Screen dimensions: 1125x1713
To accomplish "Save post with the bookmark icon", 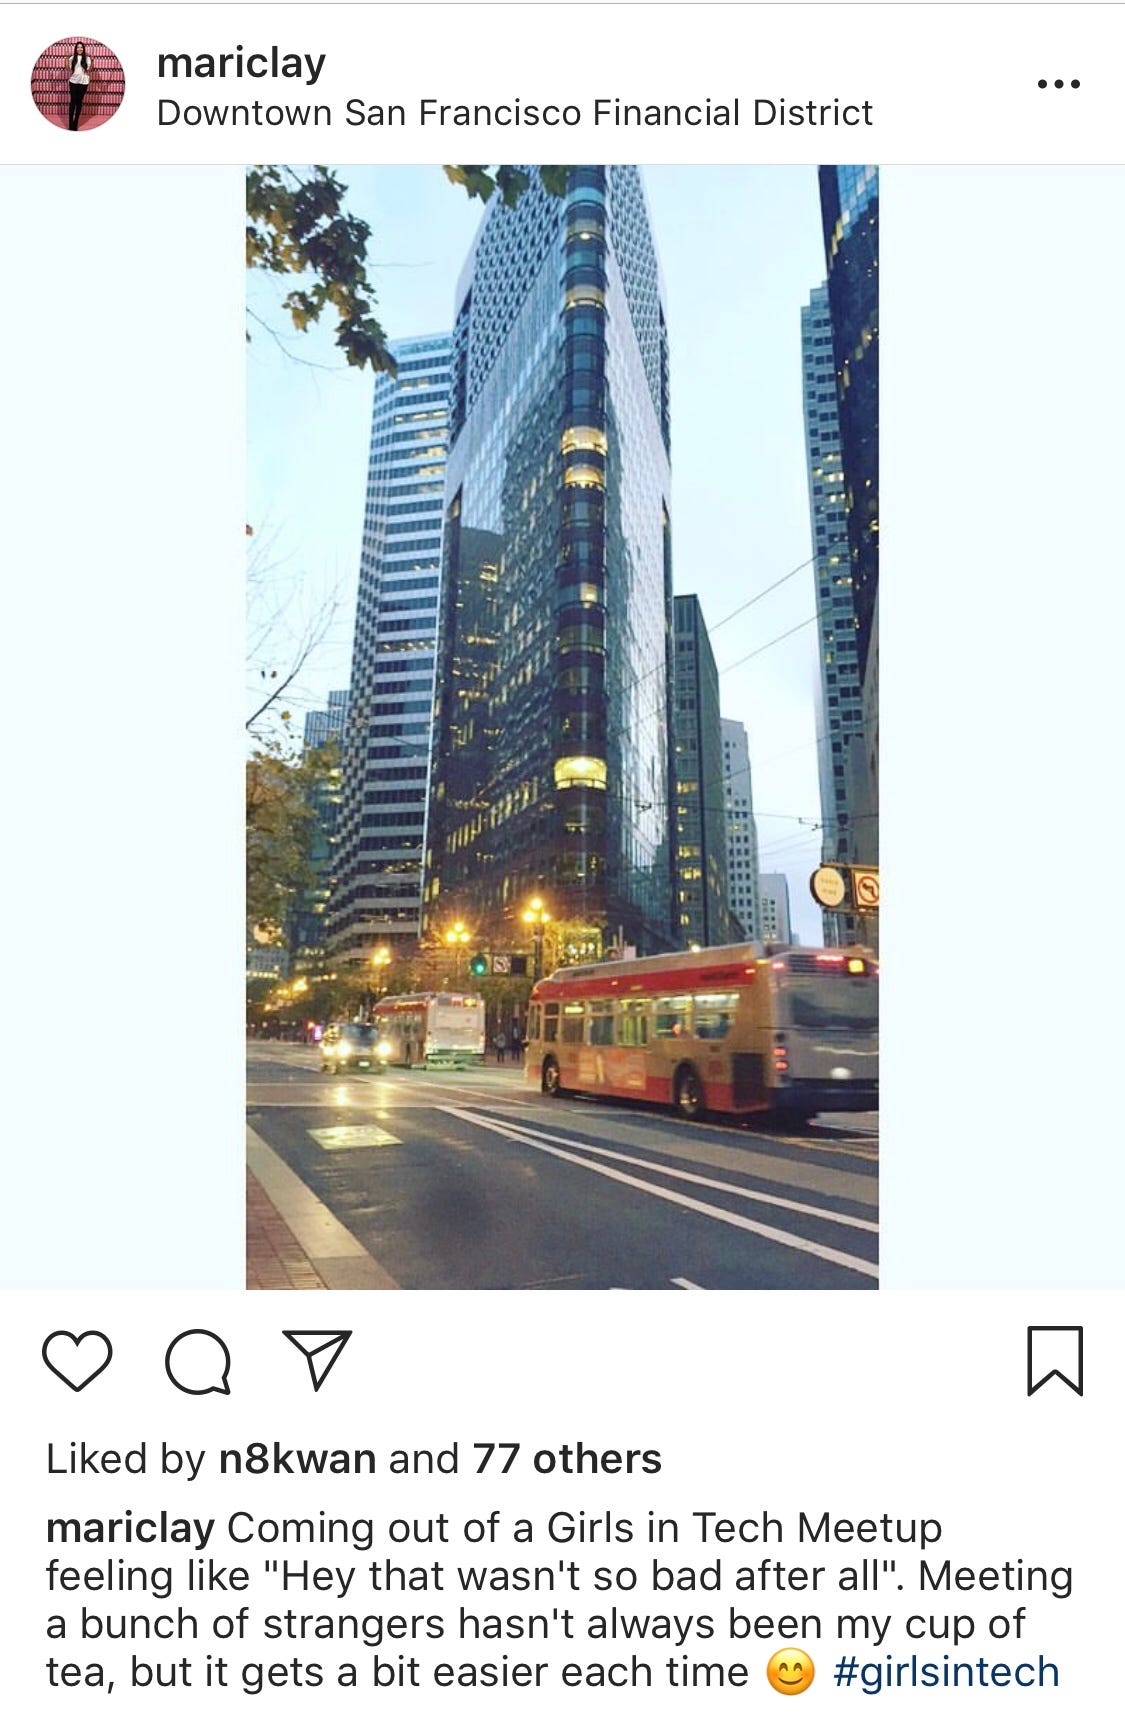I will (x=1055, y=1360).
